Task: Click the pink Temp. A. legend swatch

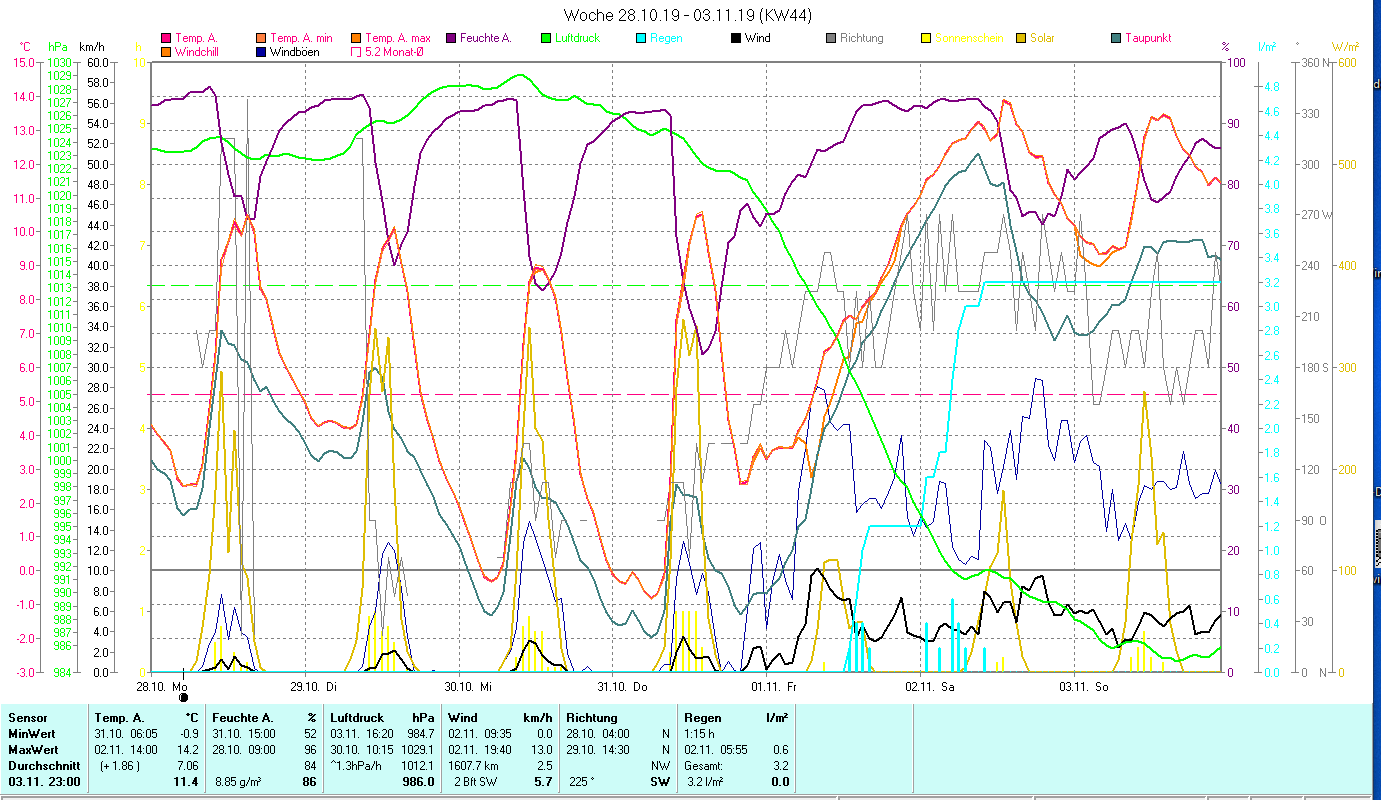Action: 166,38
